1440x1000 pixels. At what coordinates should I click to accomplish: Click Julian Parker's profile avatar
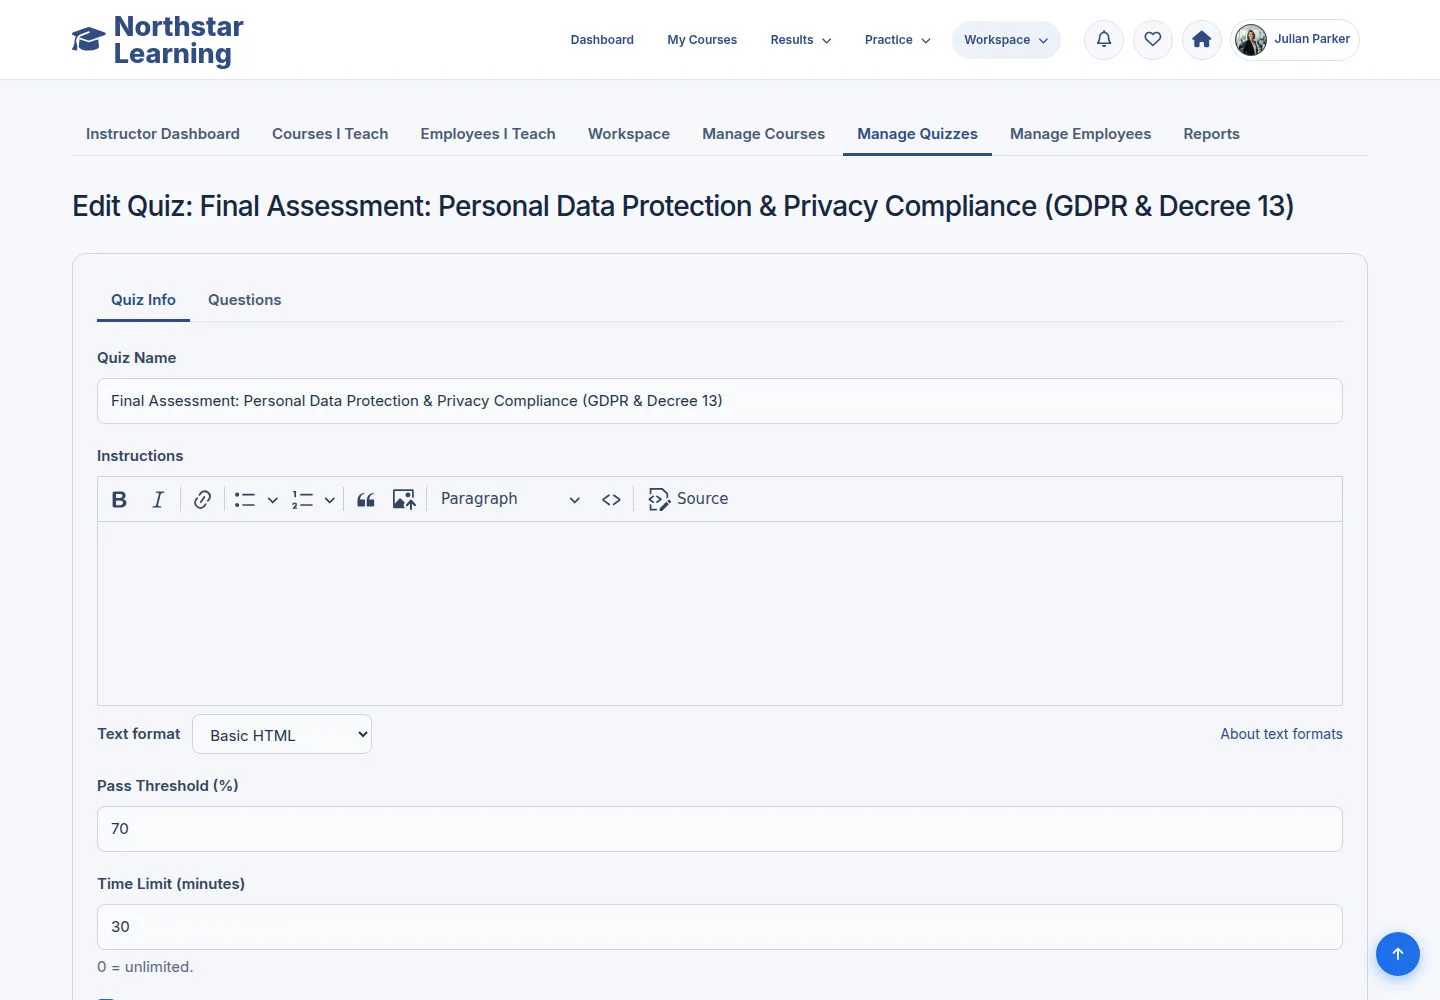click(1251, 40)
